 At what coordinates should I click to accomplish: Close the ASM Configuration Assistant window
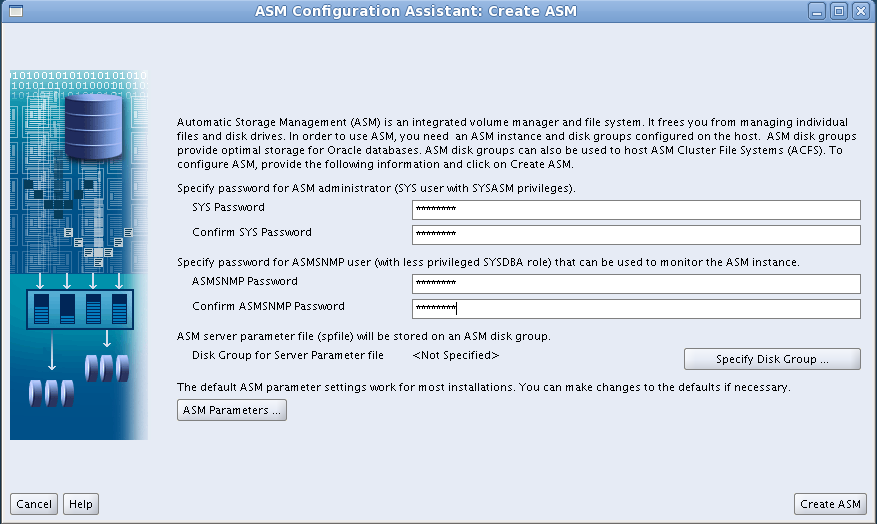tap(860, 11)
